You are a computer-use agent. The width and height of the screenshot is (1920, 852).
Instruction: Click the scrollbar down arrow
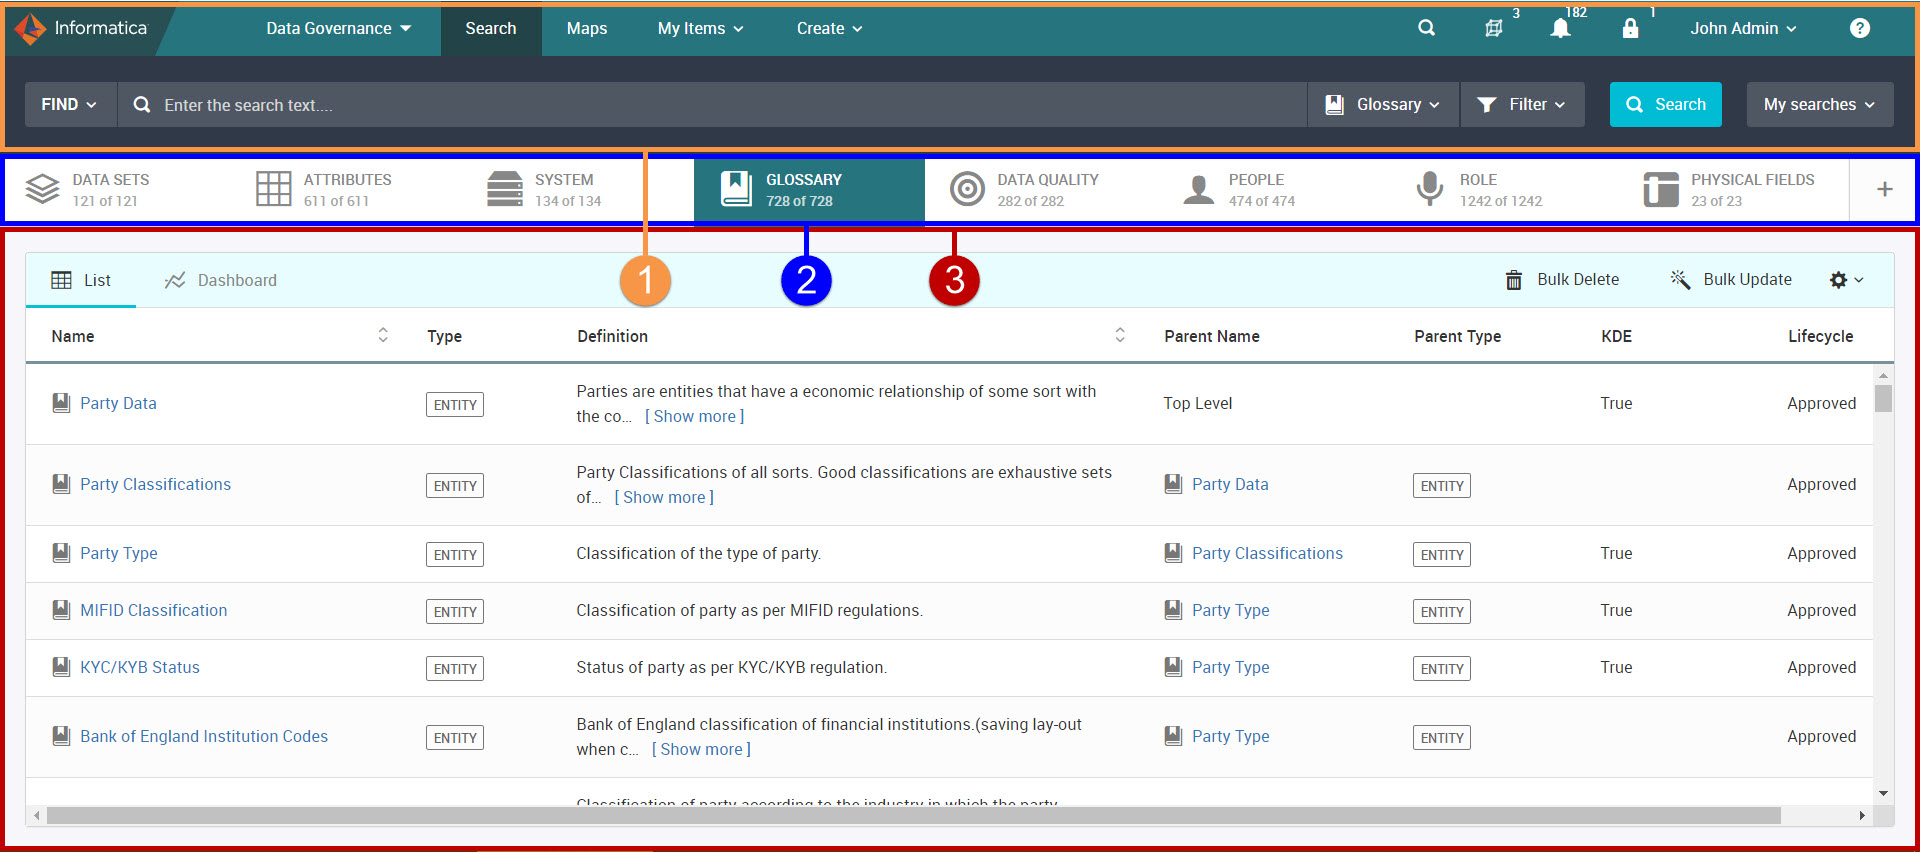(1883, 794)
